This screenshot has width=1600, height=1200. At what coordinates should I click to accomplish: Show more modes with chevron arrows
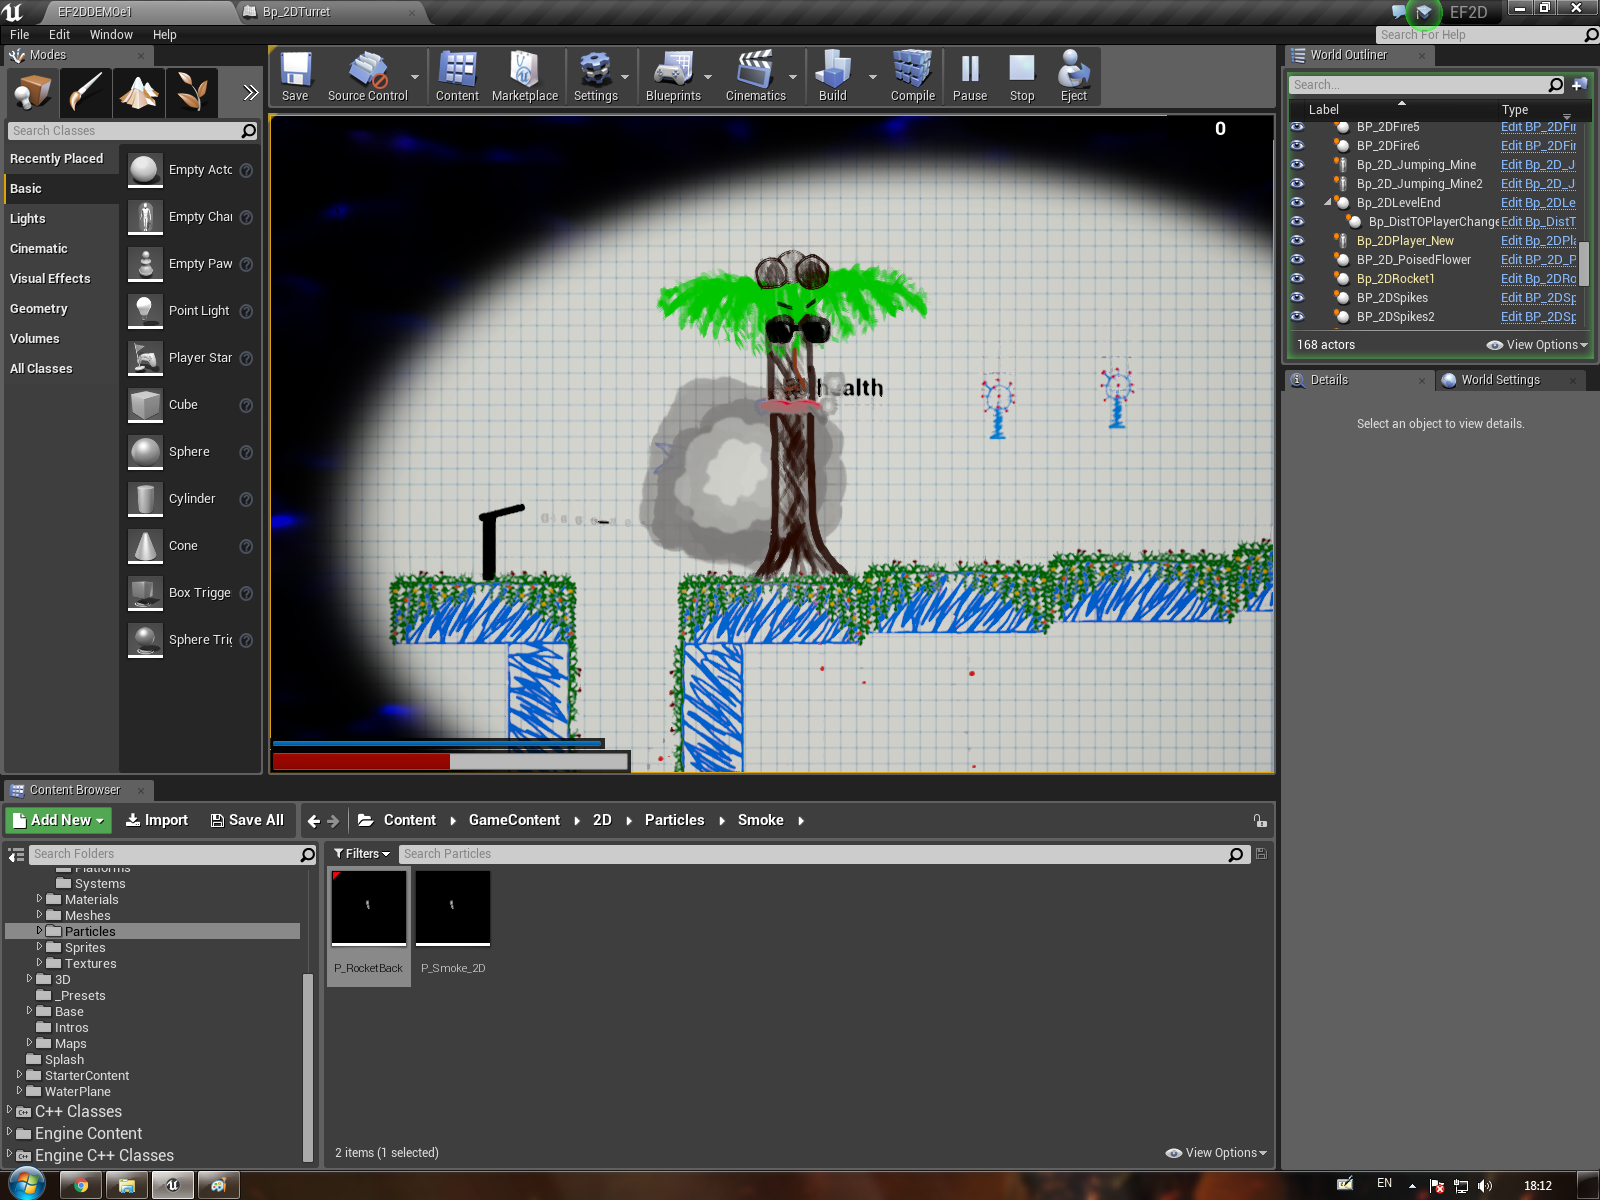pos(250,93)
